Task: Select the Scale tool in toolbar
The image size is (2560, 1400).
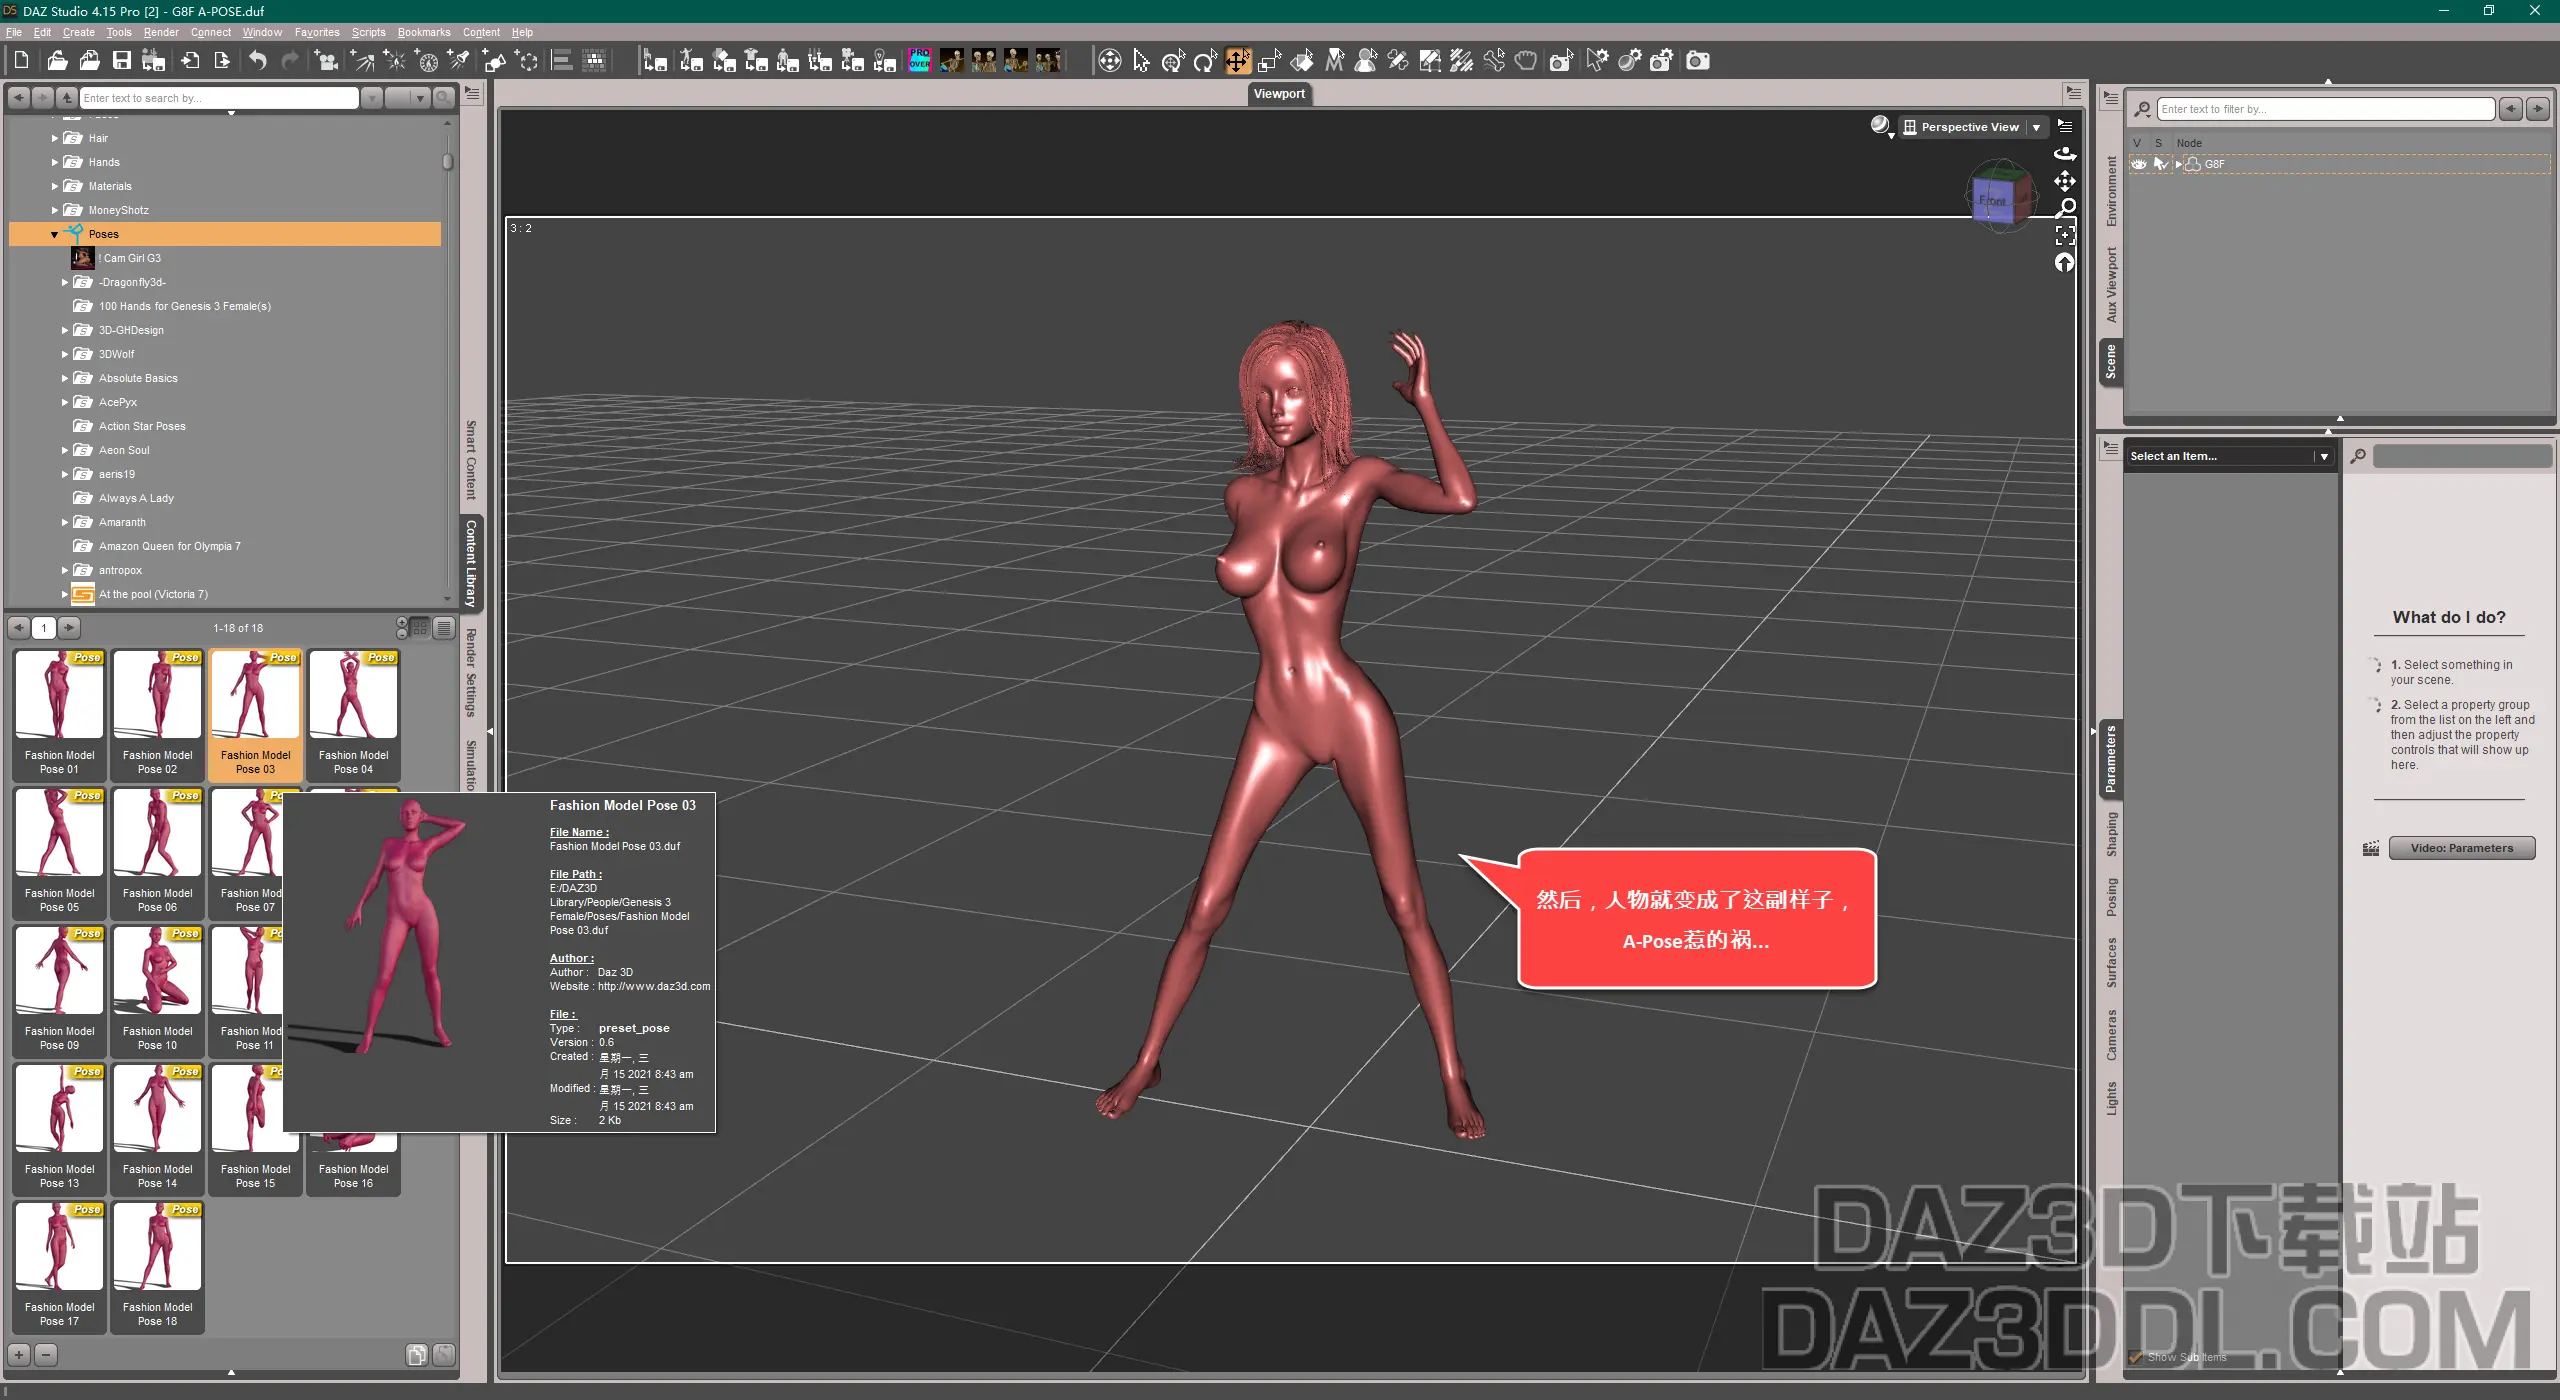Action: pos(1269,61)
